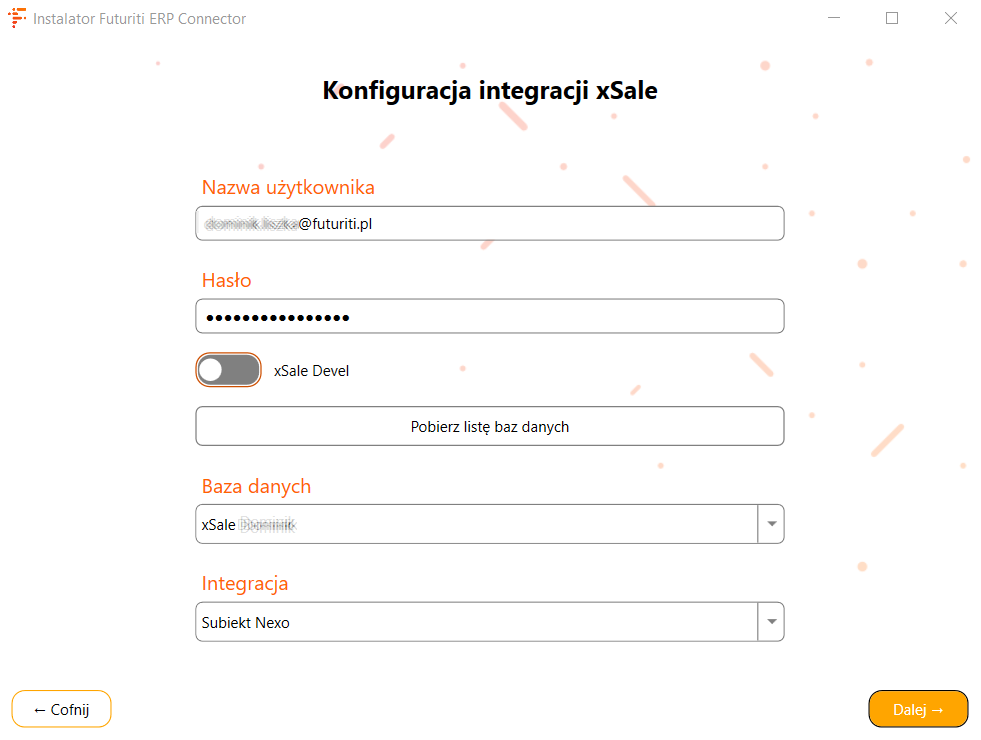Toggle the xSale Devel switch
Viewport: 981px width, 740px height.
click(228, 370)
